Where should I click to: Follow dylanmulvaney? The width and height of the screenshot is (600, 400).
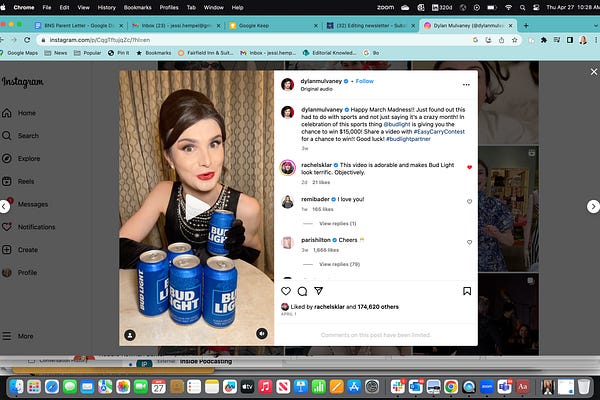pos(364,81)
